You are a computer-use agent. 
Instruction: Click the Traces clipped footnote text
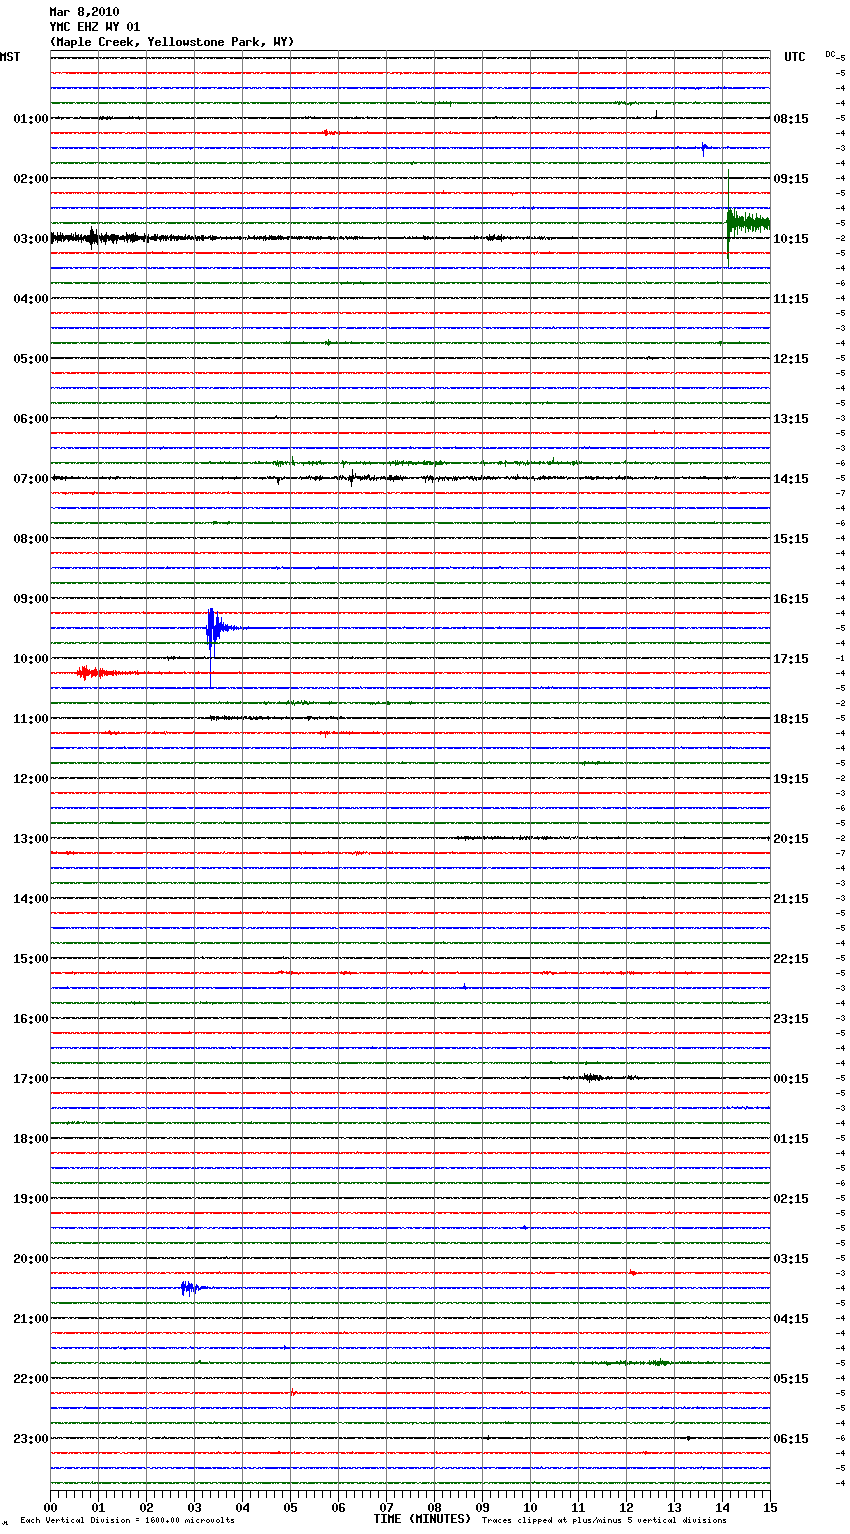pyautogui.click(x=604, y=1520)
